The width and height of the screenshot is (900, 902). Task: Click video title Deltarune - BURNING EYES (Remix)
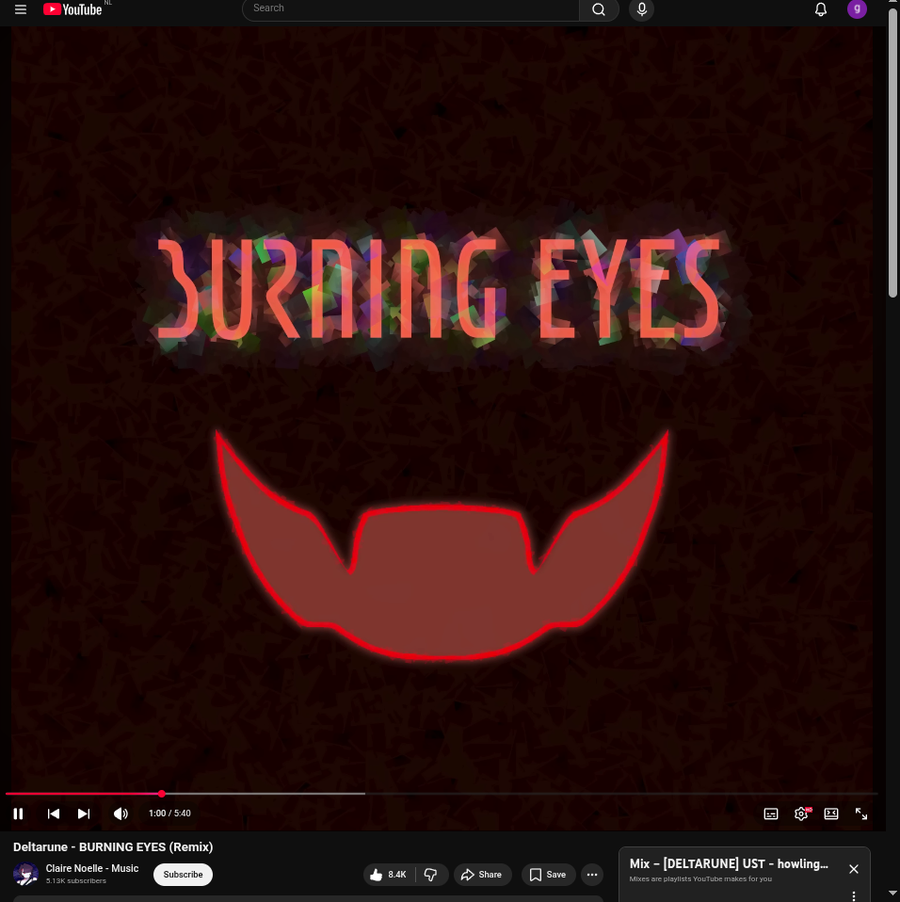pyautogui.click(x=113, y=847)
